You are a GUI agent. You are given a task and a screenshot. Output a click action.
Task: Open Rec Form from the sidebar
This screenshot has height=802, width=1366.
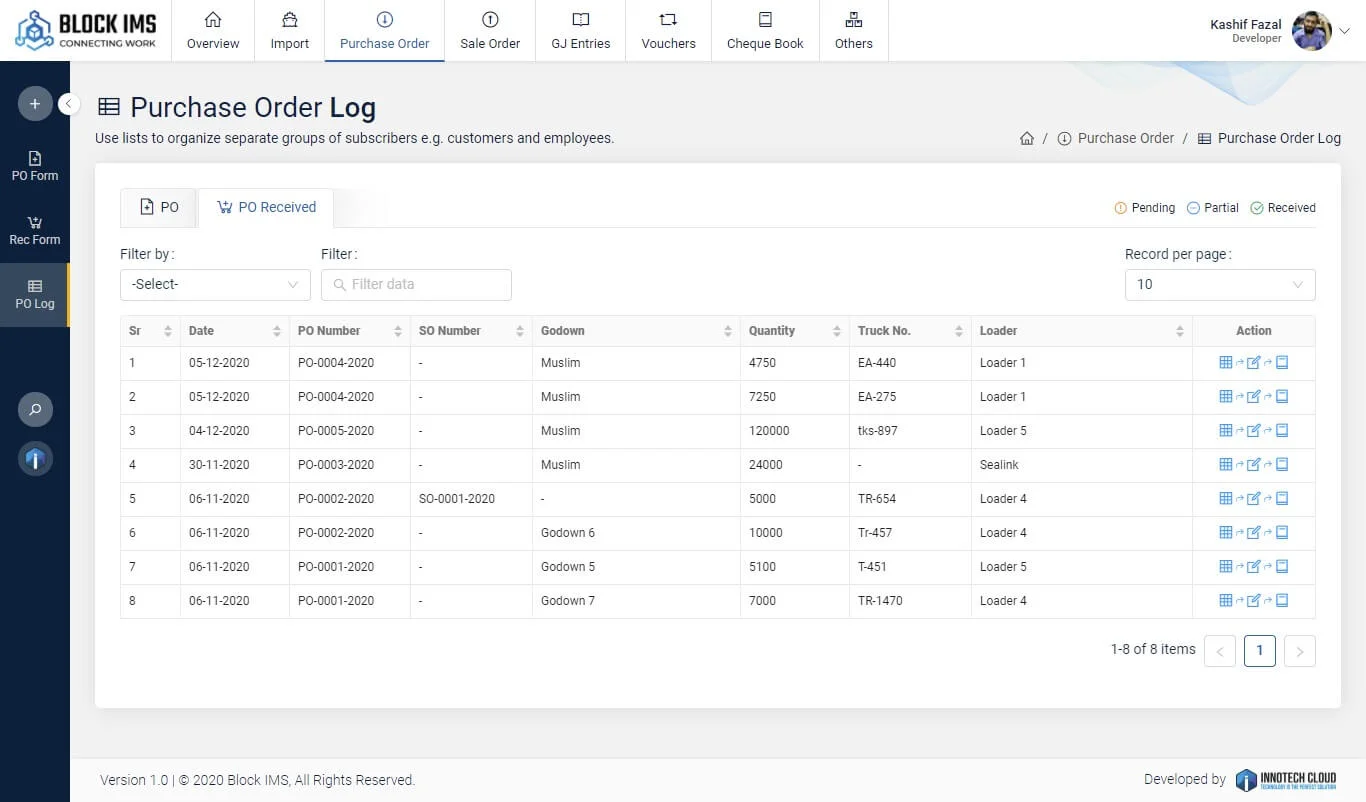pyautogui.click(x=35, y=230)
